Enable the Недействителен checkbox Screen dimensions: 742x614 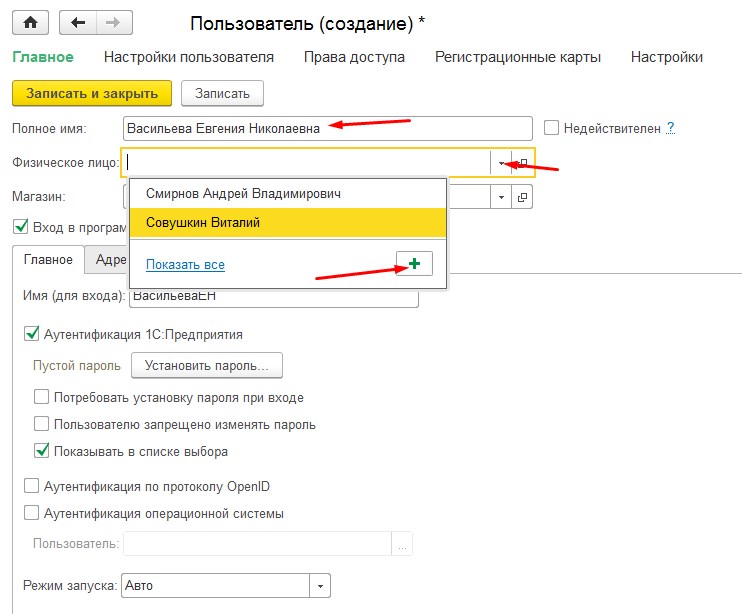click(551, 128)
